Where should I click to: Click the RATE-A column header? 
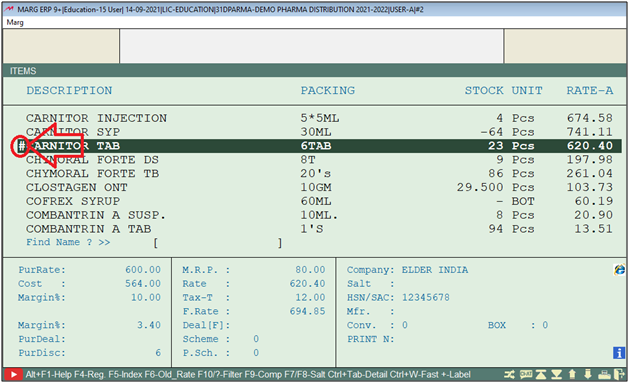(x=590, y=90)
